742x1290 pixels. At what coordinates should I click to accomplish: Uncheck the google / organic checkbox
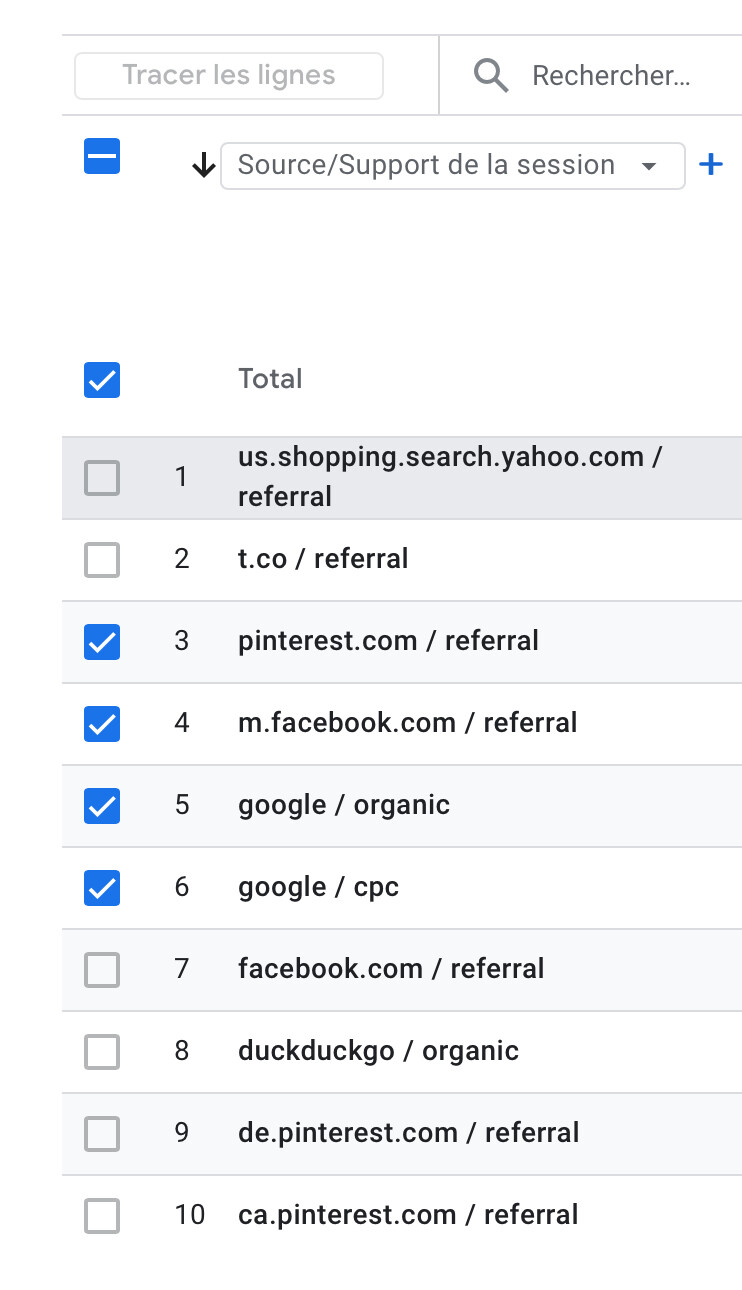coord(102,806)
